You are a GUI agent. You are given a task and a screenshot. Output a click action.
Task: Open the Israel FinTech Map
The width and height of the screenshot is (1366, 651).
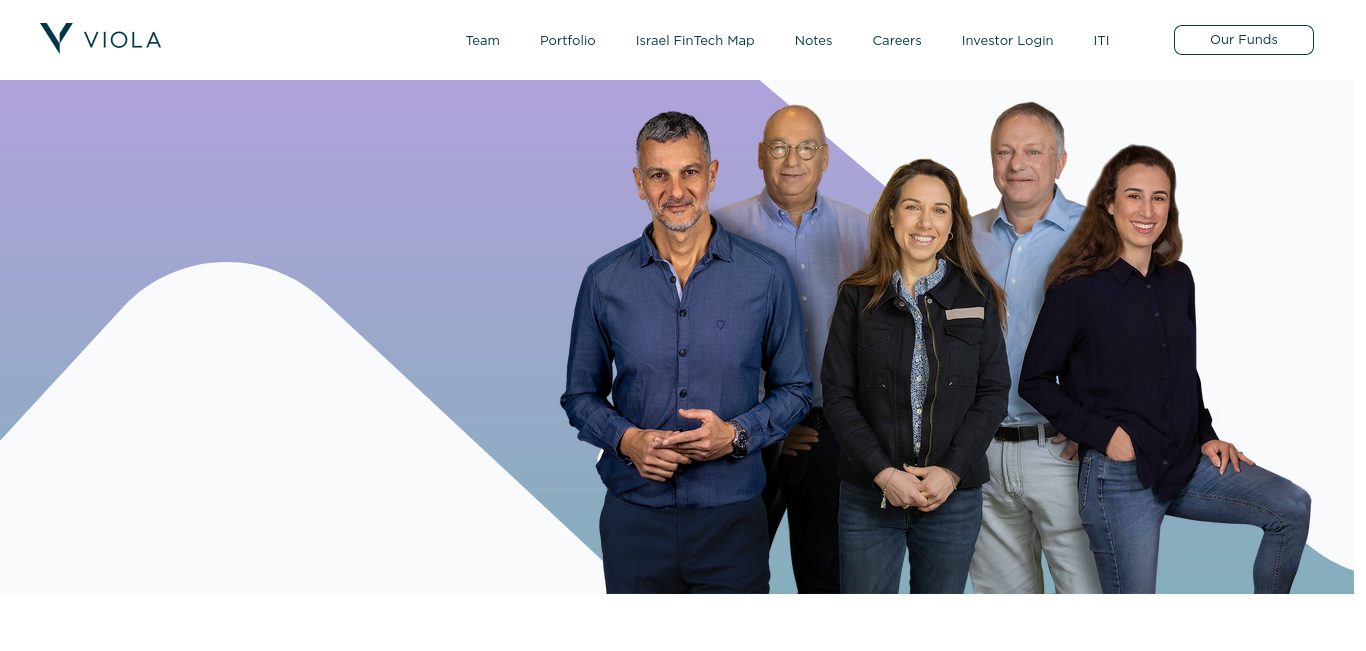coord(695,40)
